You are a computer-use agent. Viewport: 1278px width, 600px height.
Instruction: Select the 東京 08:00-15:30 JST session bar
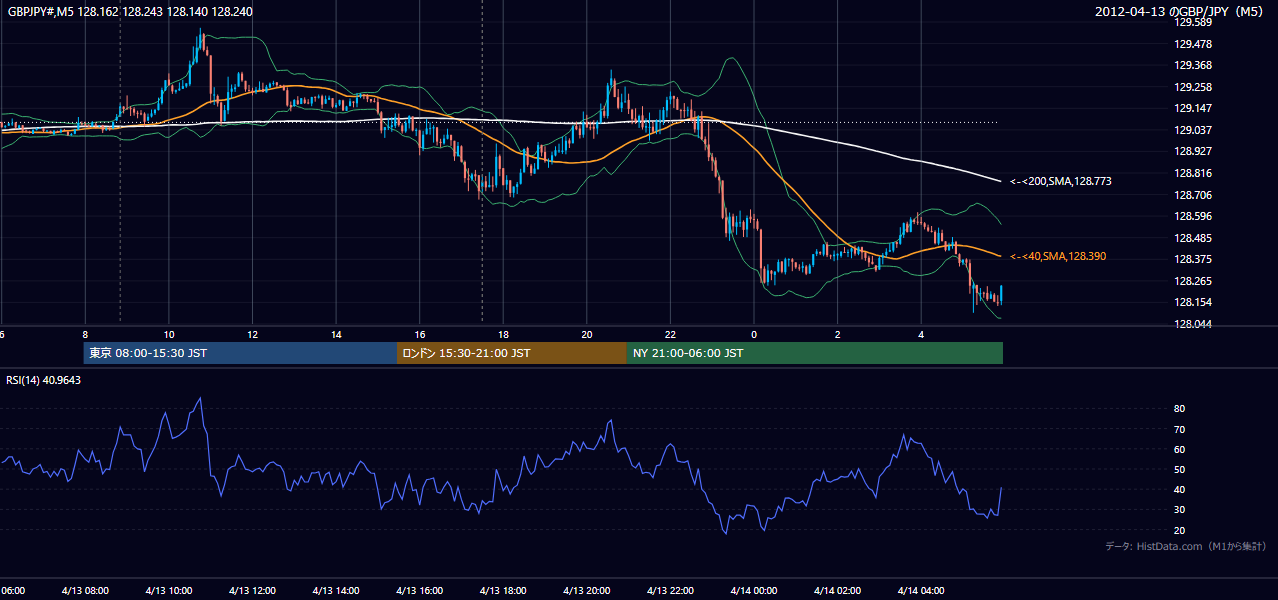click(240, 353)
